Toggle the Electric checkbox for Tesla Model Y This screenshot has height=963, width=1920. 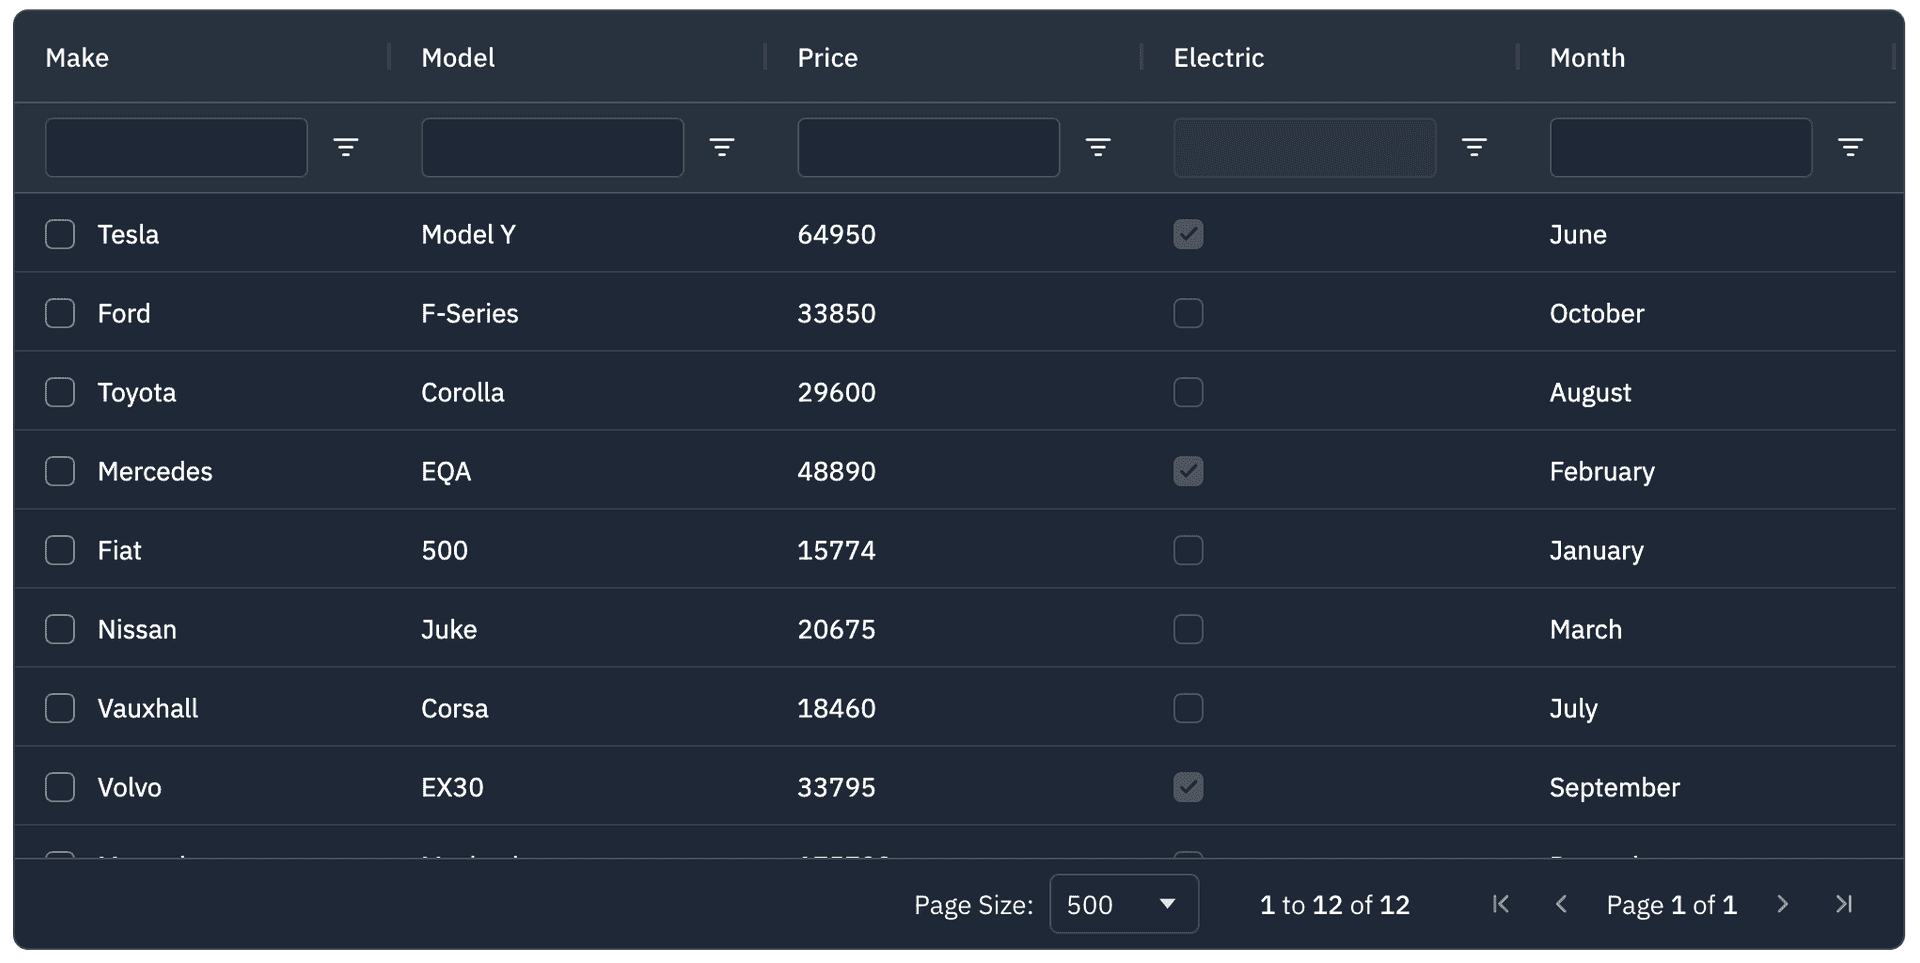[1188, 234]
